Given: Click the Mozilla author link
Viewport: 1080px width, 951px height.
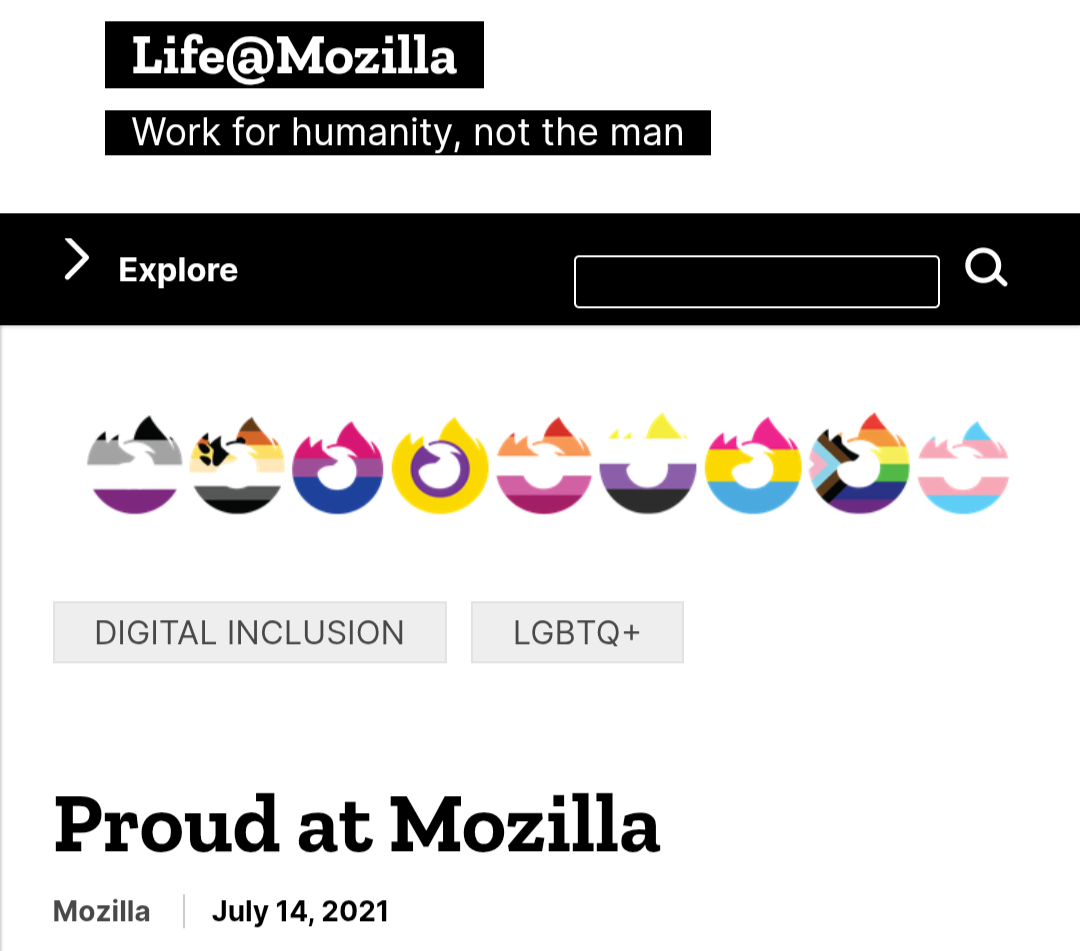Looking at the screenshot, I should coord(101,911).
